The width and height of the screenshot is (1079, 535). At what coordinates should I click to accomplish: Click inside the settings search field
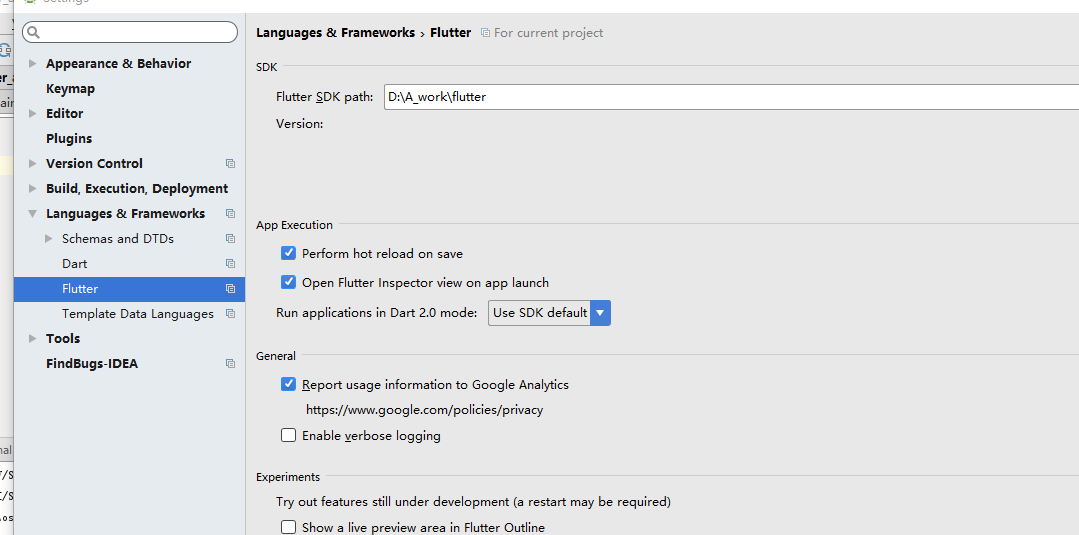point(130,32)
